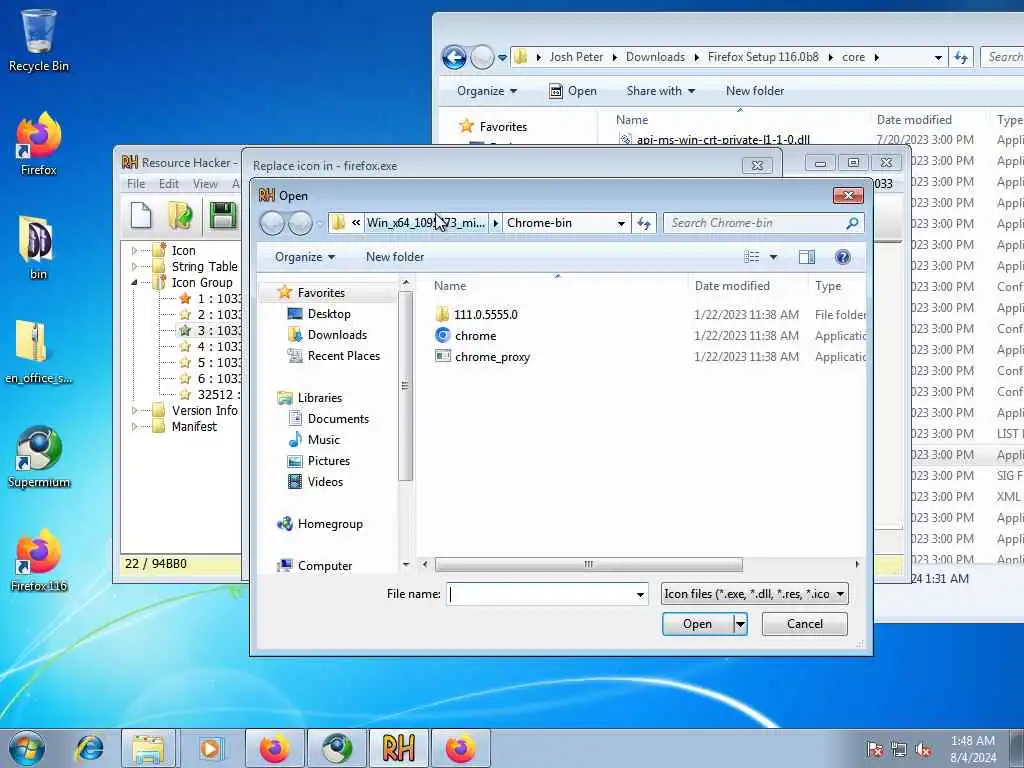Click the help icon in Open dialog
The height and width of the screenshot is (768, 1024).
click(842, 257)
